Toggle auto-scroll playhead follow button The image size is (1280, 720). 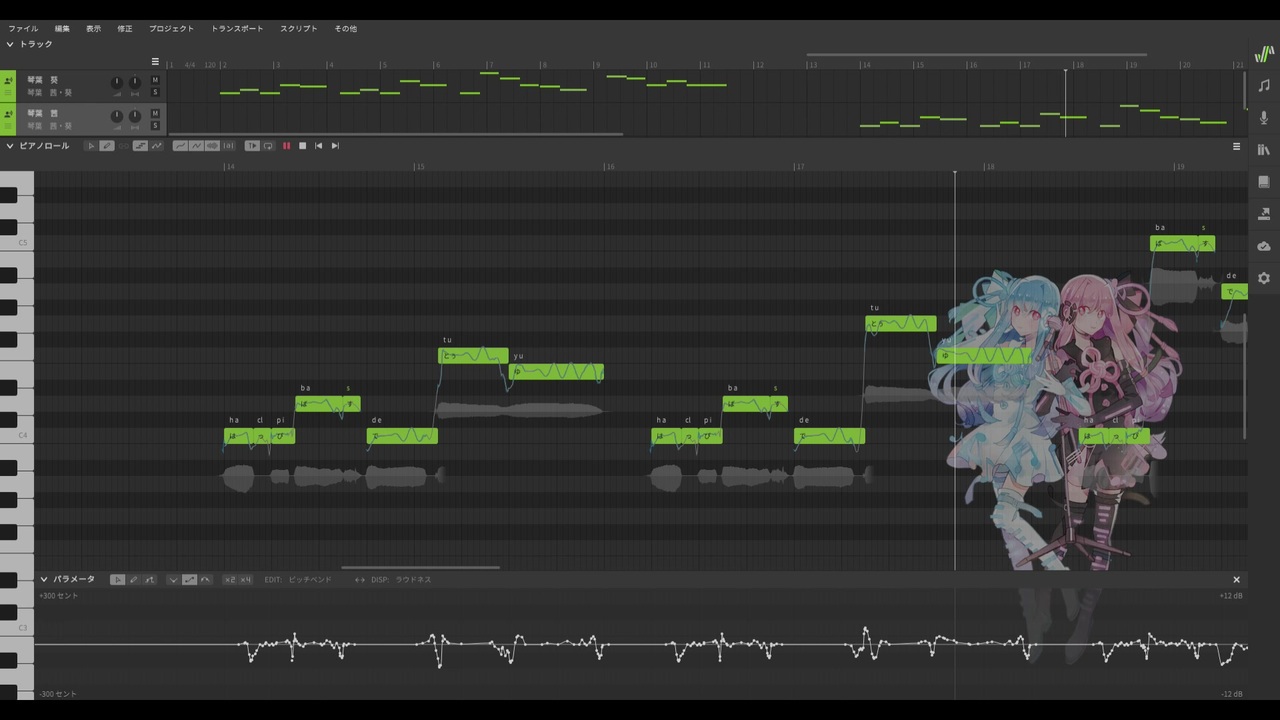(x=252, y=146)
